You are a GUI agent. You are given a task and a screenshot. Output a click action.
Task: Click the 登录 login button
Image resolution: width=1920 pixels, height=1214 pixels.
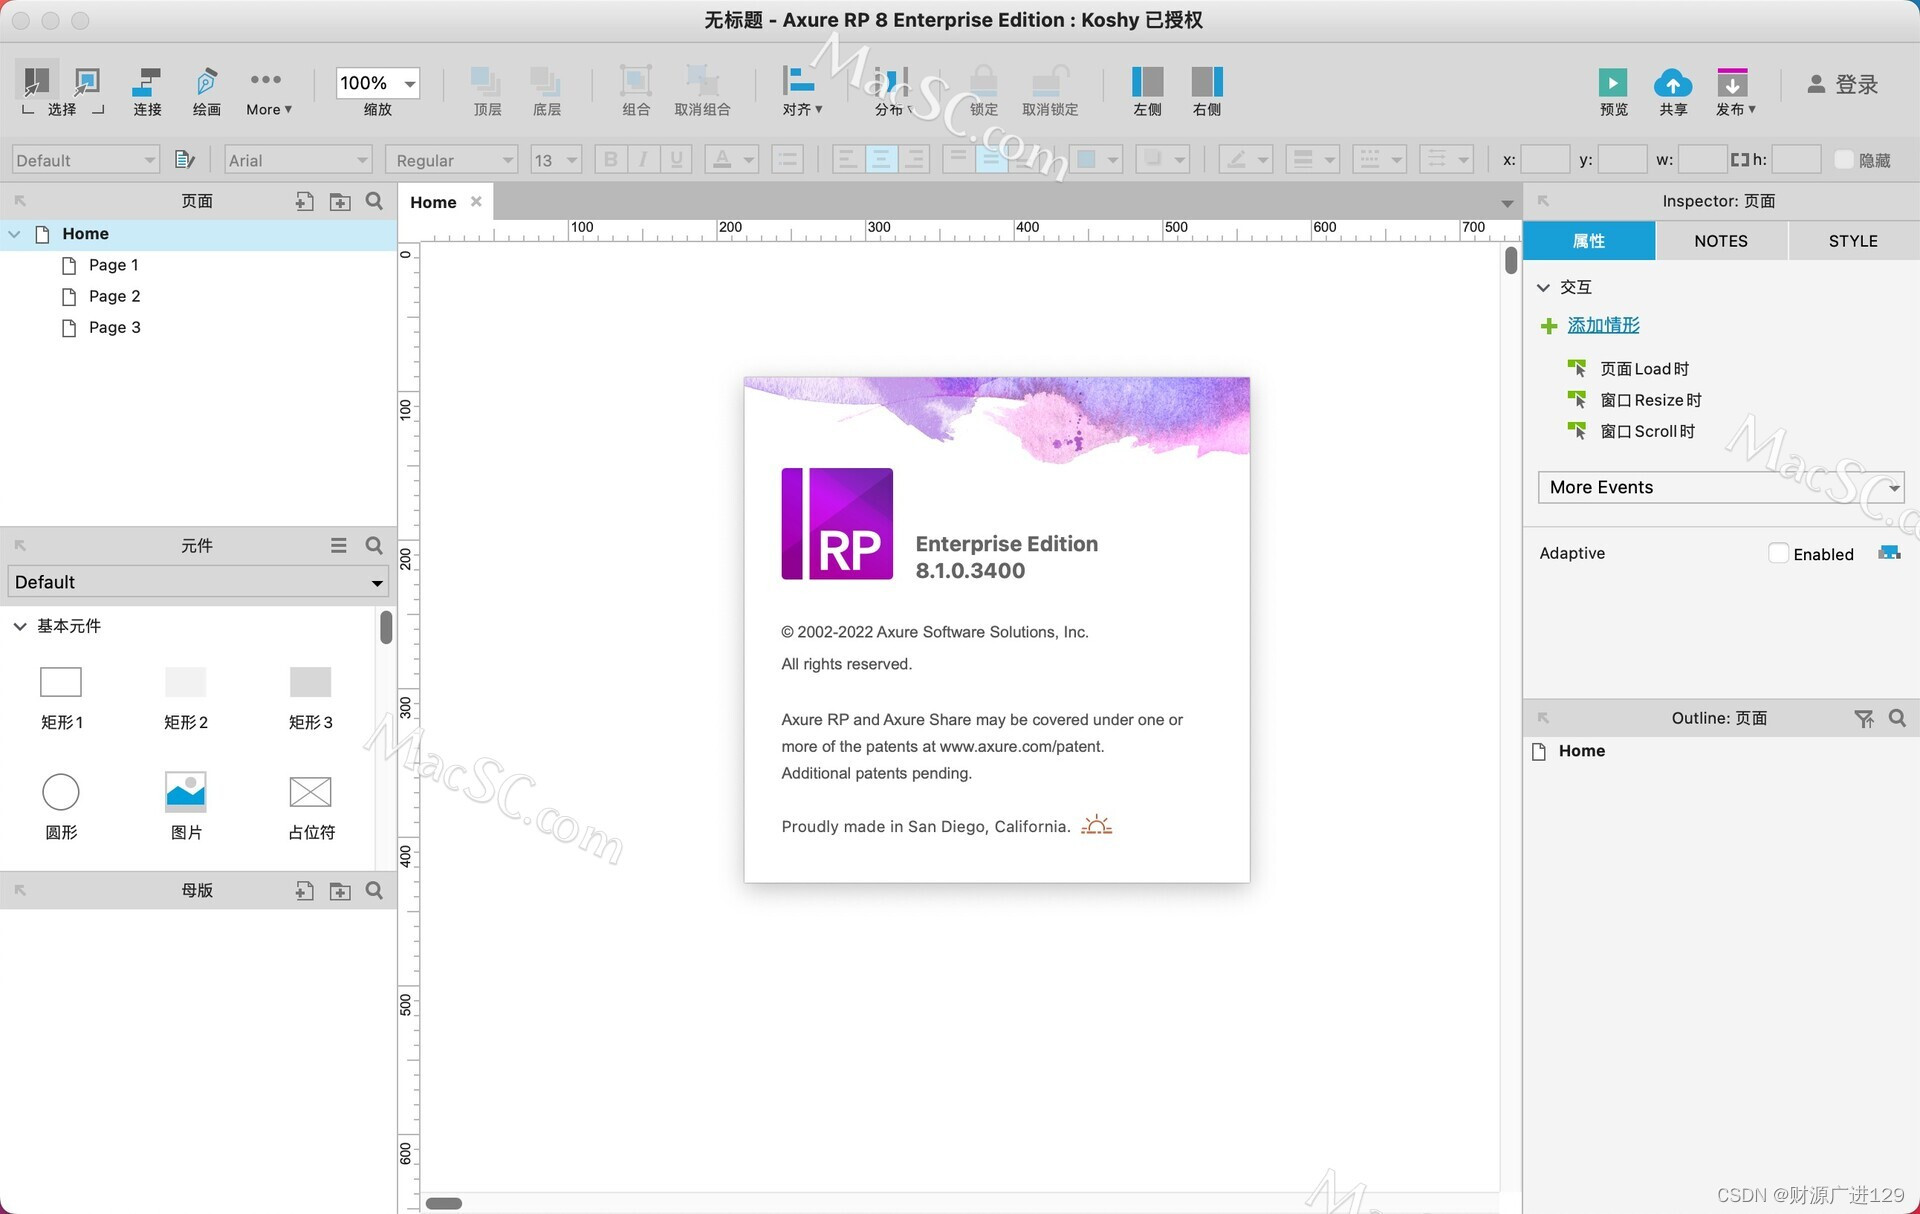point(1843,84)
